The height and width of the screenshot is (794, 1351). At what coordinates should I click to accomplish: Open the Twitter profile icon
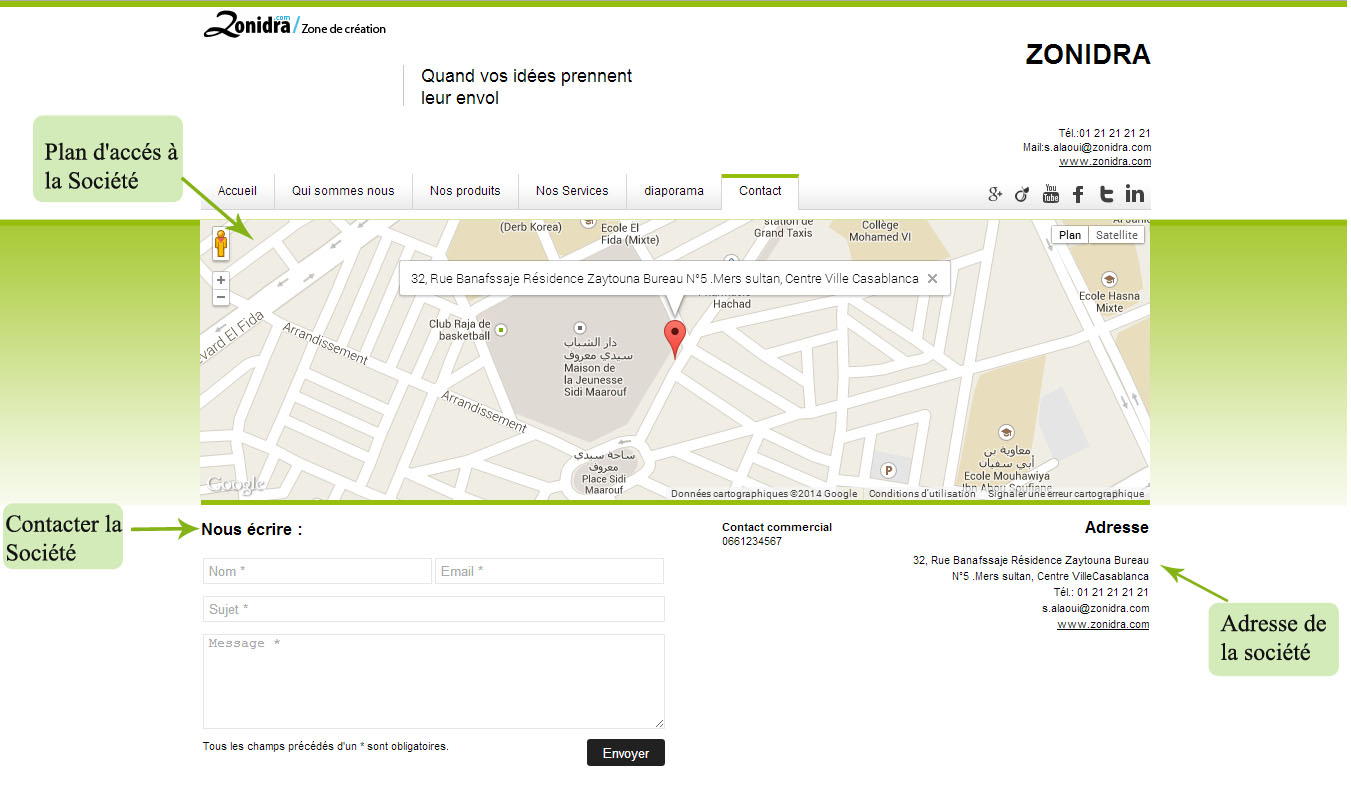click(1106, 194)
